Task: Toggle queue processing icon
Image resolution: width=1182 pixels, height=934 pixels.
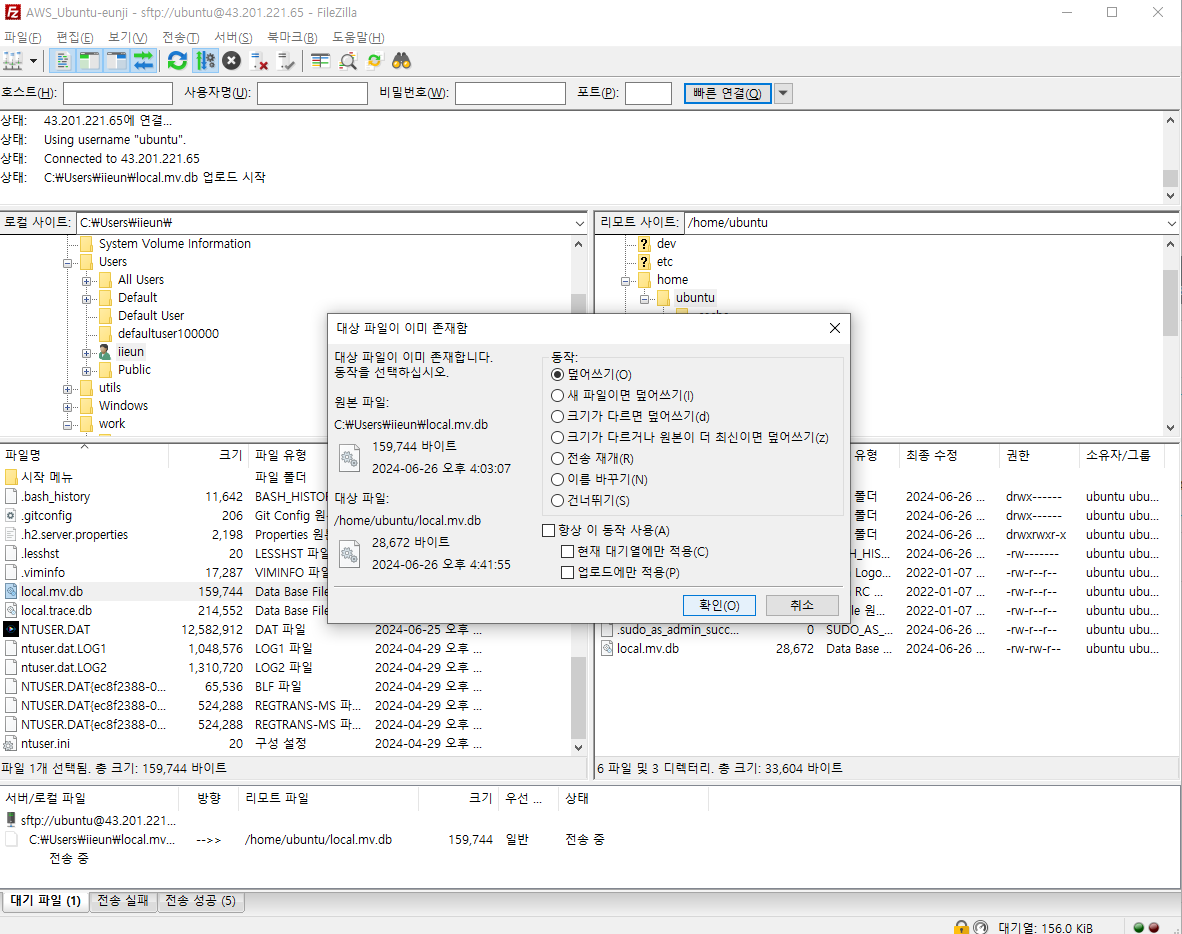Action: pyautogui.click(x=205, y=61)
